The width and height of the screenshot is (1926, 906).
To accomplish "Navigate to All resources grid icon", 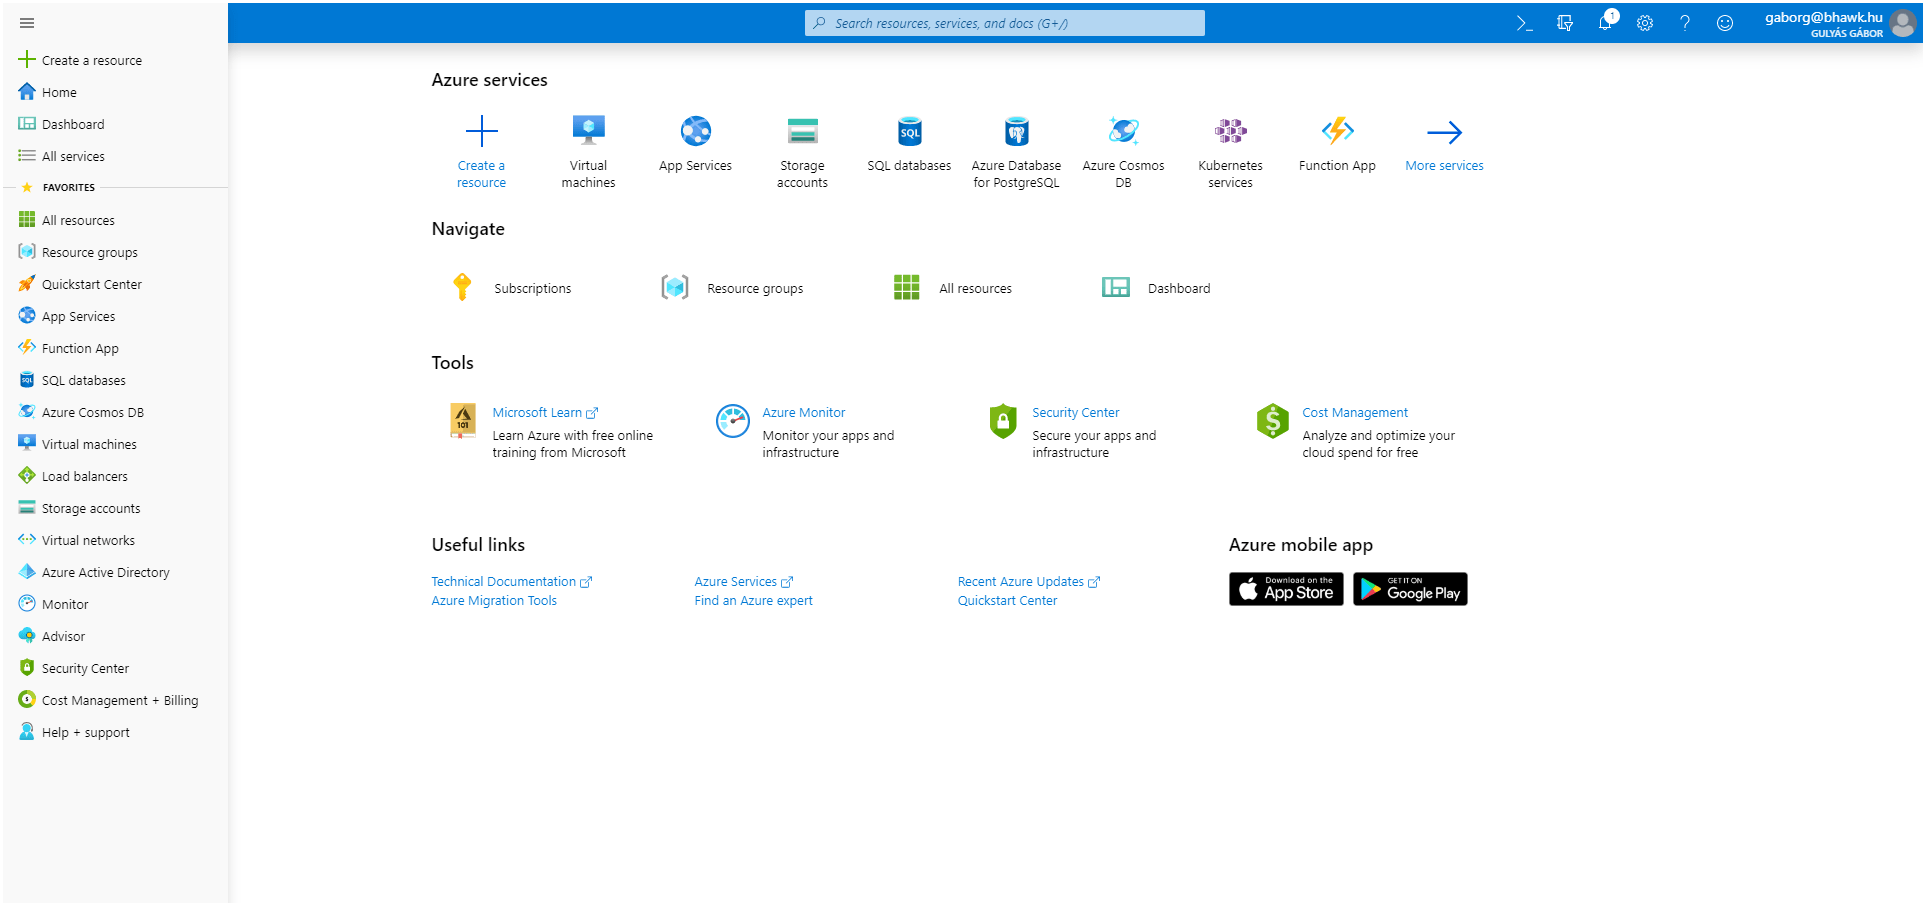I will coord(907,288).
